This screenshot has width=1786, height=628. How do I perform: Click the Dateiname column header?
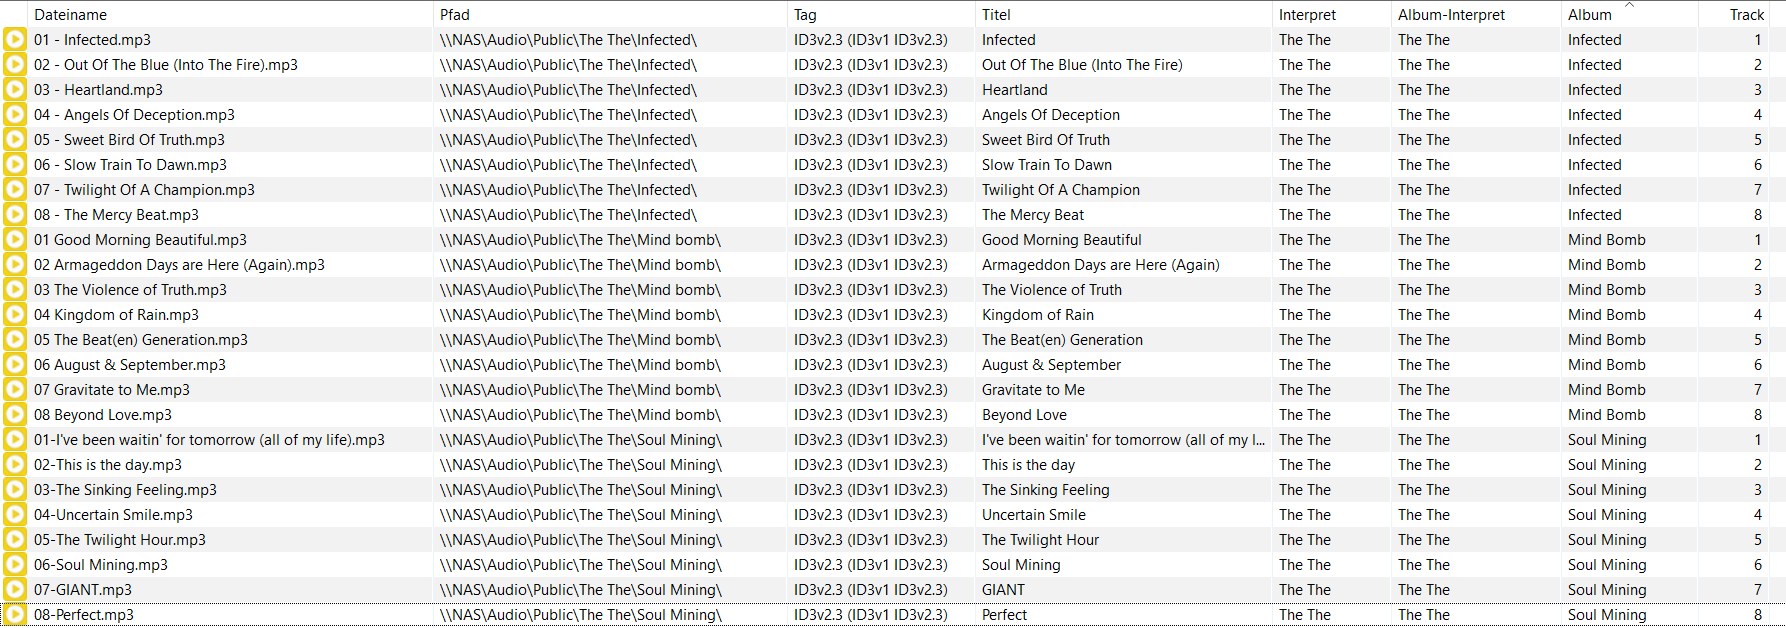click(x=70, y=15)
